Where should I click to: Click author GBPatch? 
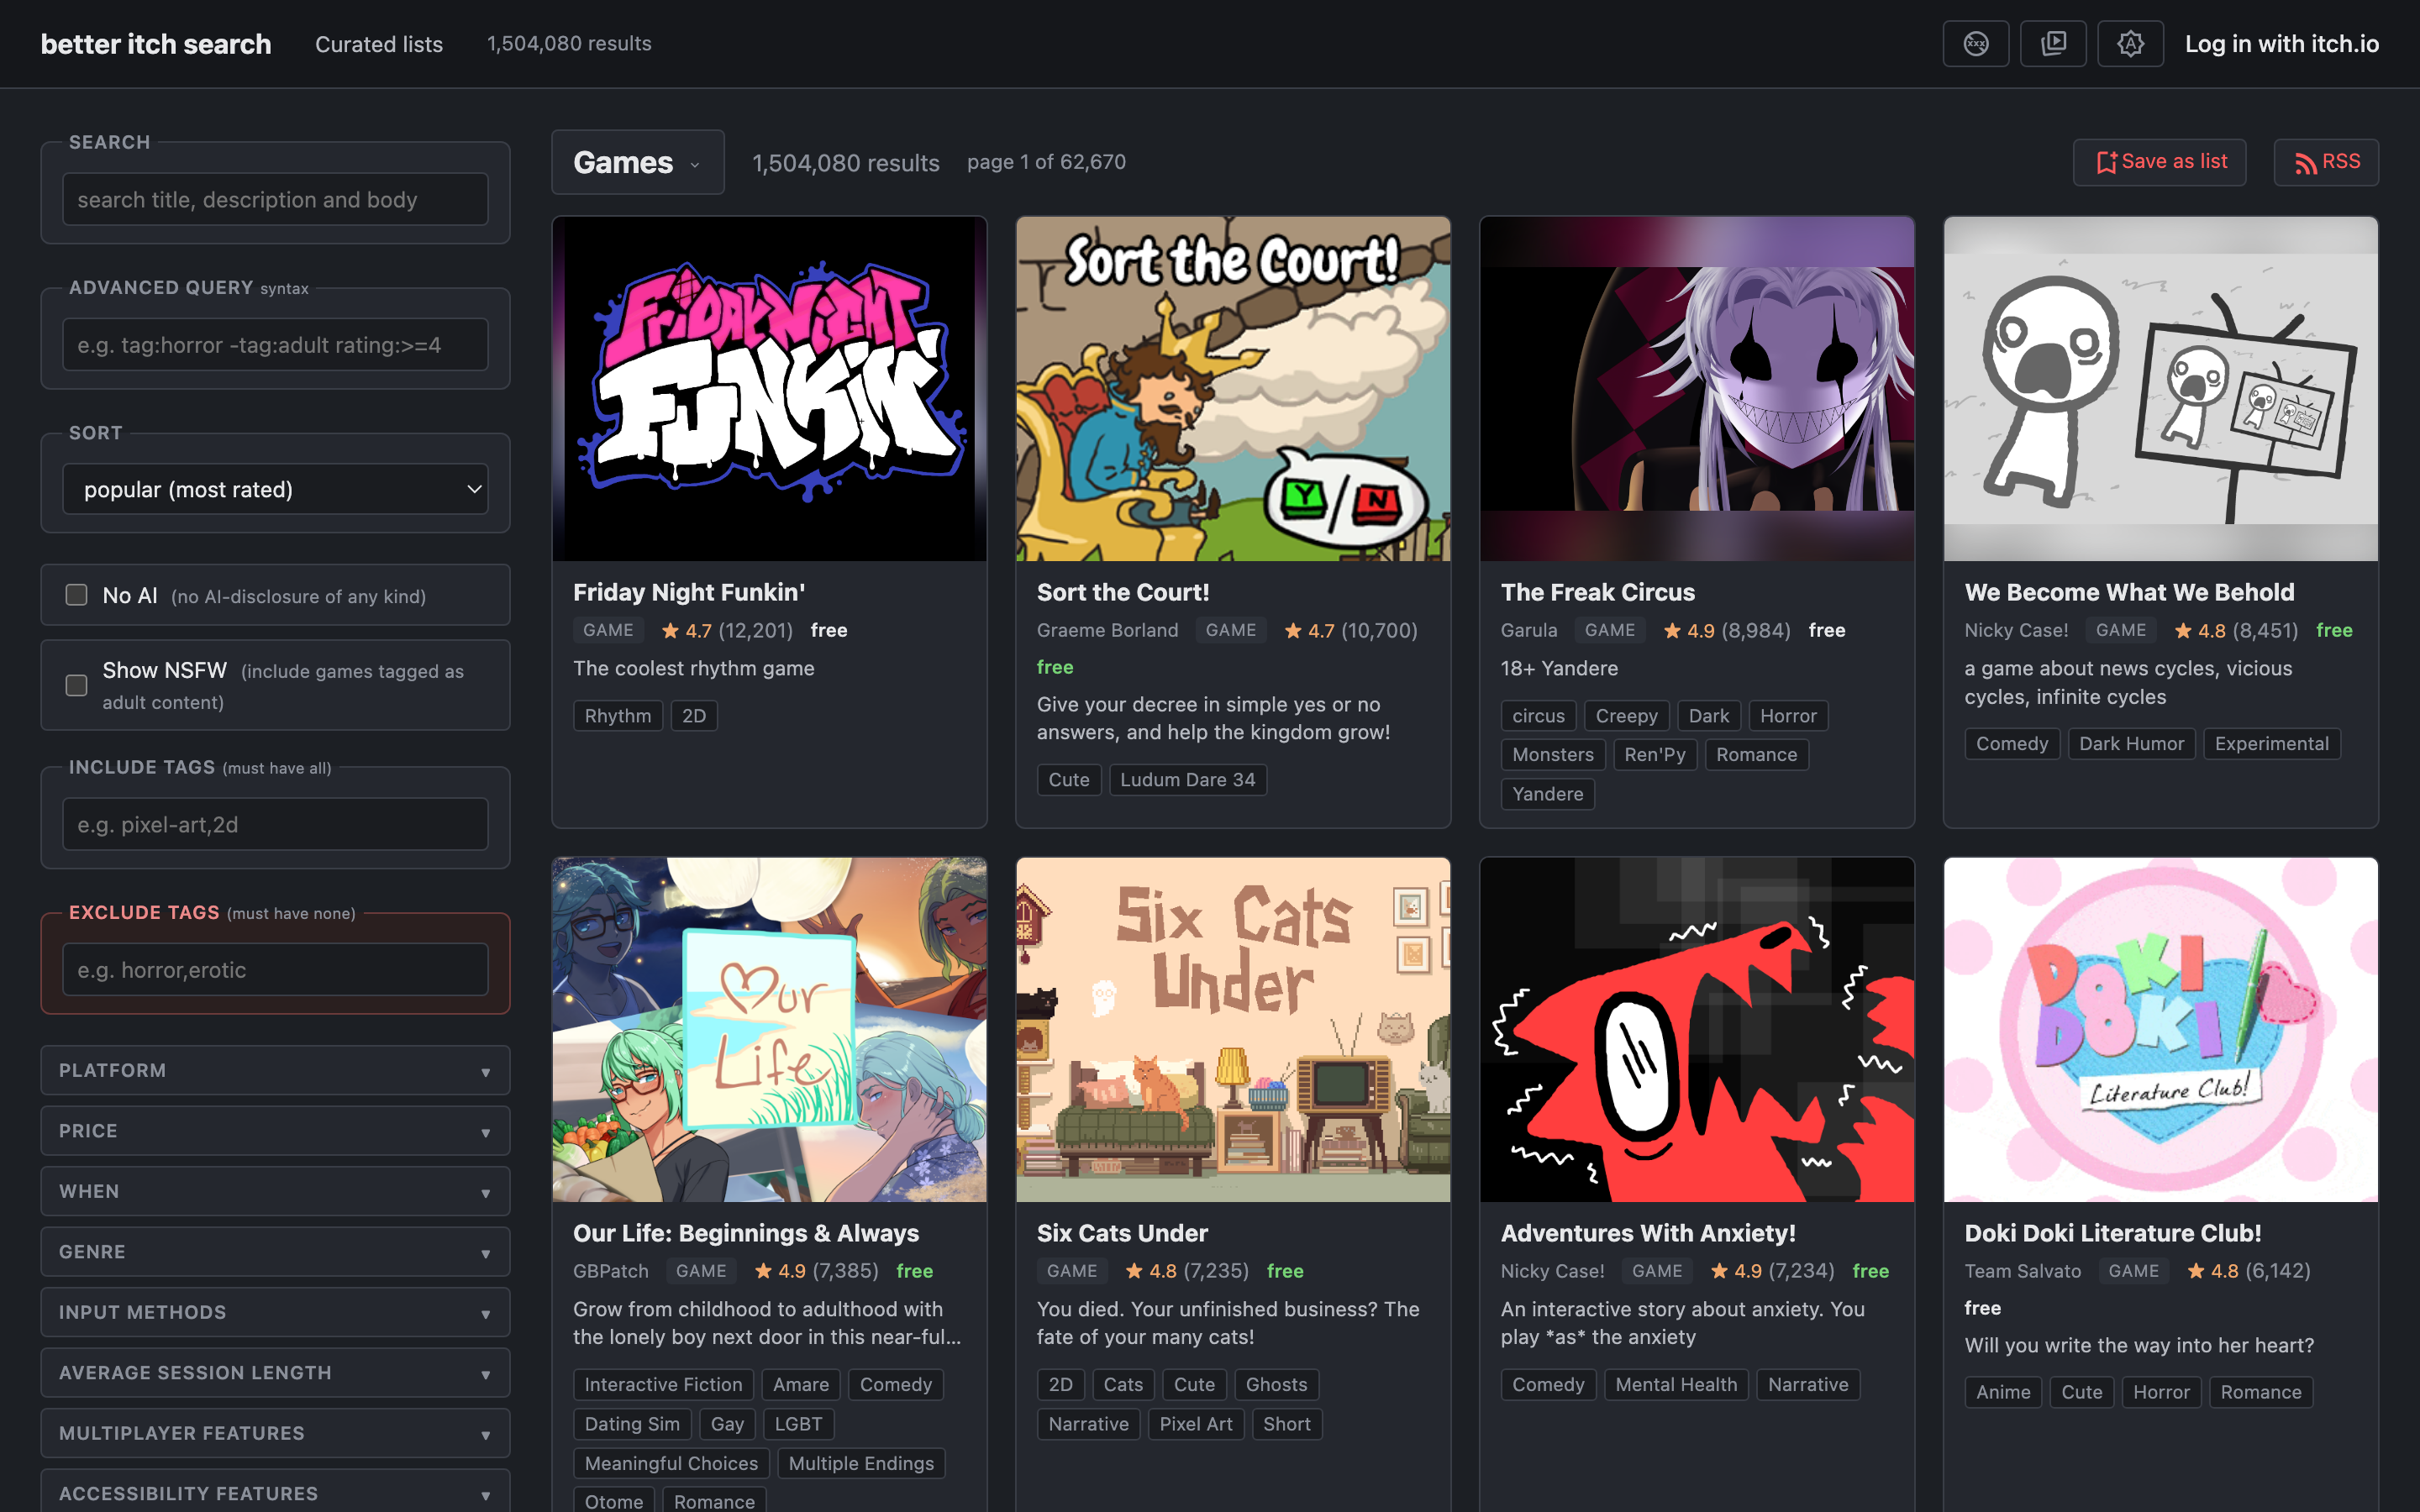tap(610, 1271)
